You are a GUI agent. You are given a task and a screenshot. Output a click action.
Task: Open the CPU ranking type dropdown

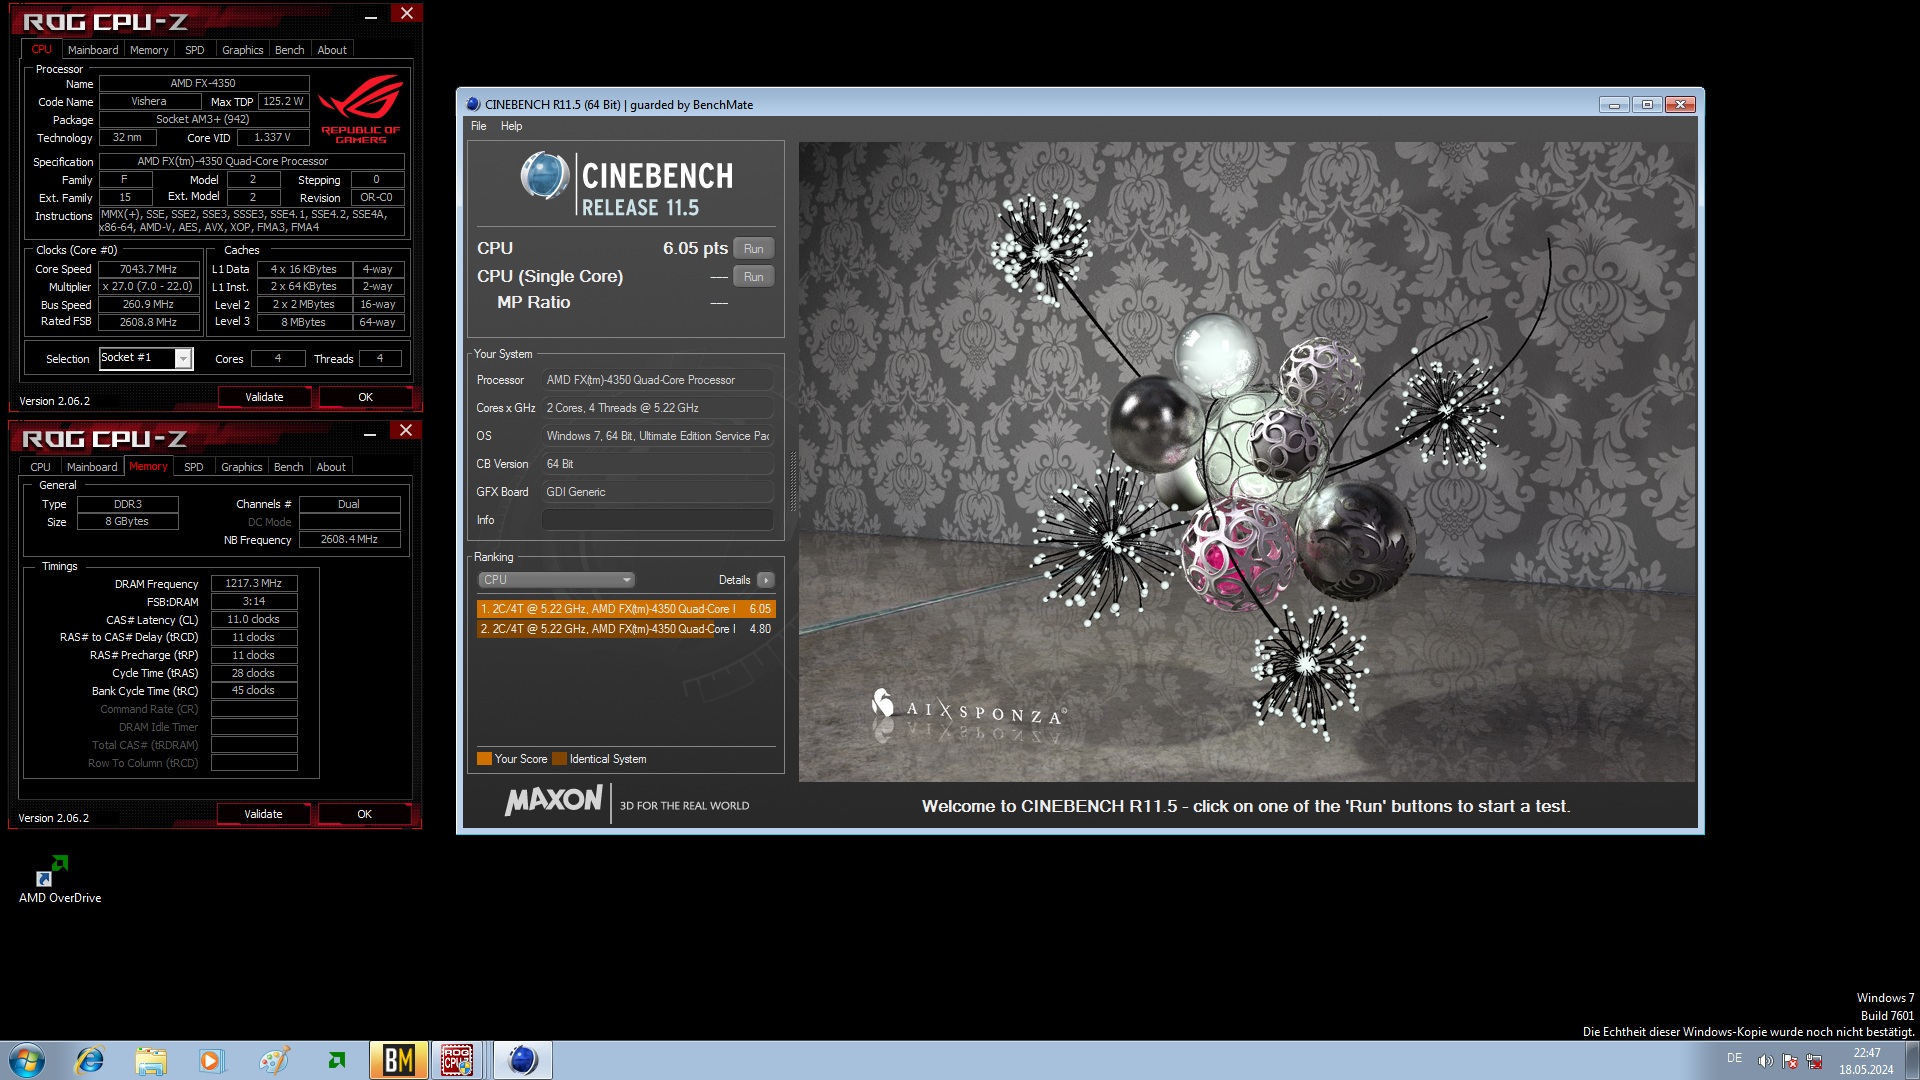point(556,580)
